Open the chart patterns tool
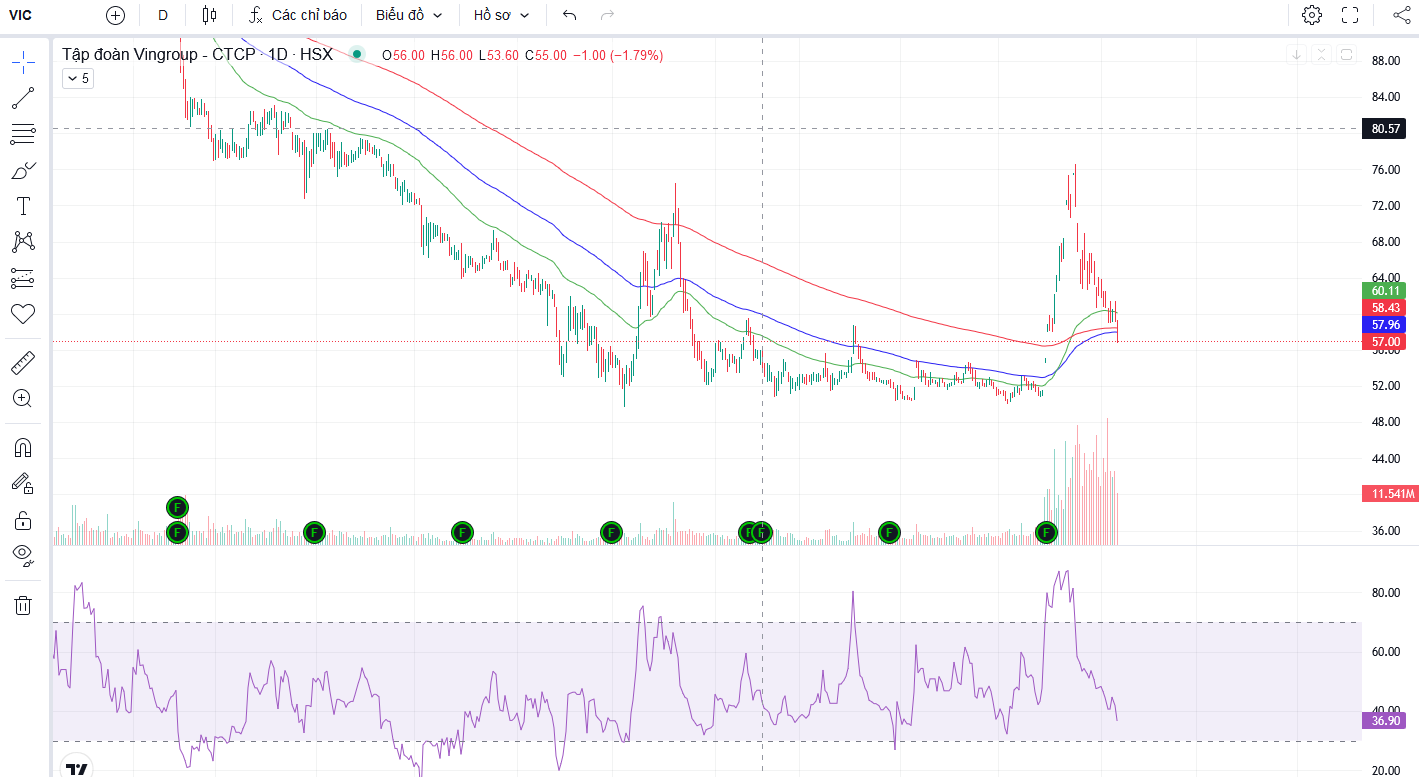1419x777 pixels. 23,242
